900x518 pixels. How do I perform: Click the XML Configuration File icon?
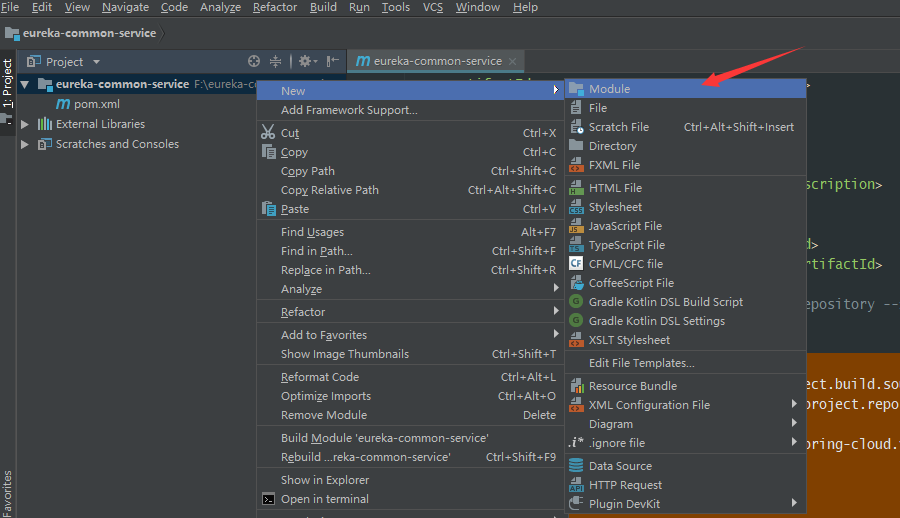(x=576, y=405)
